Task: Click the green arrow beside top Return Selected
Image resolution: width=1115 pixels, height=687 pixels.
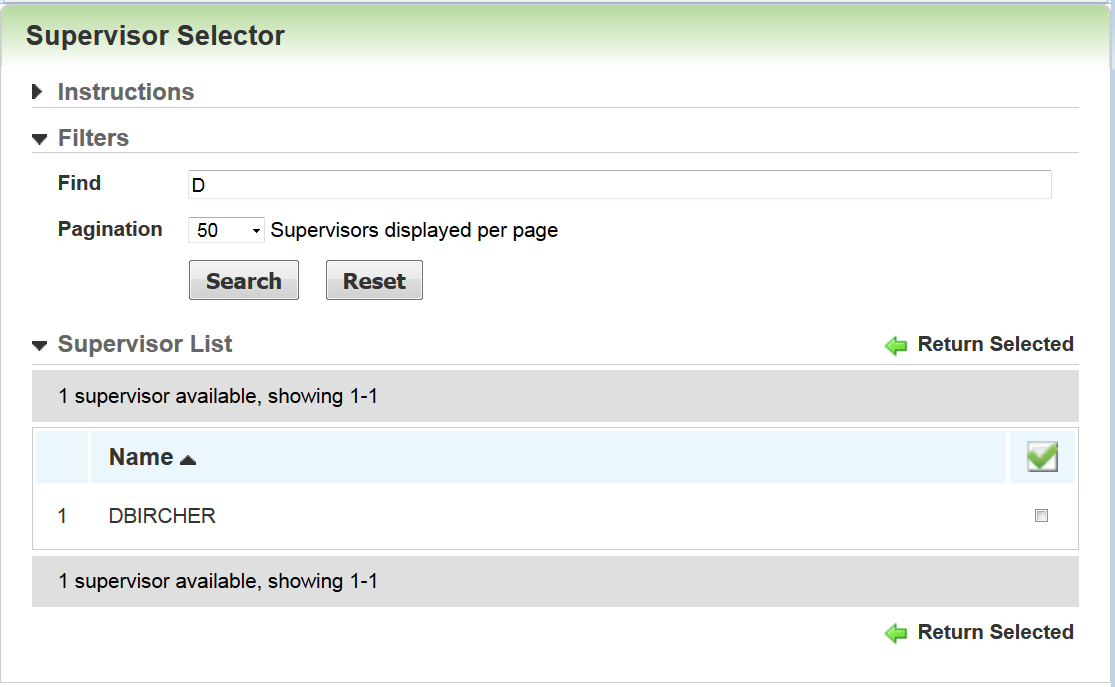Action: [x=896, y=346]
